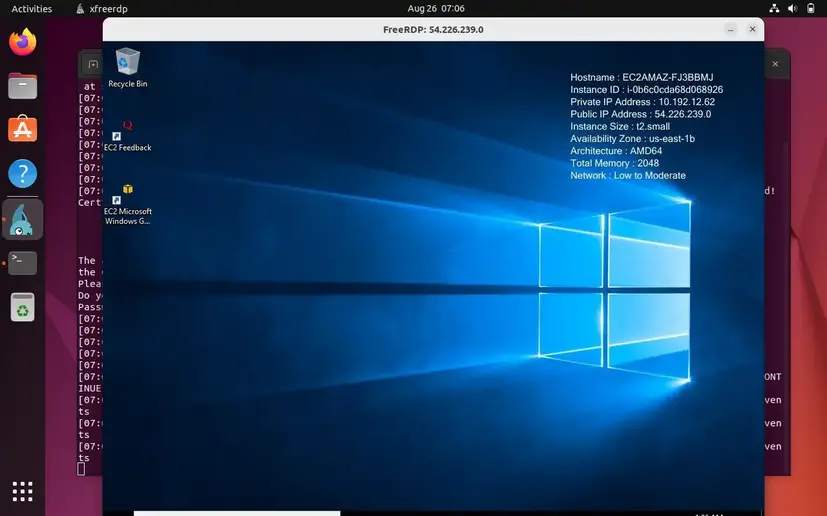Select the FreeRDP shark icon in dock

coord(22,219)
